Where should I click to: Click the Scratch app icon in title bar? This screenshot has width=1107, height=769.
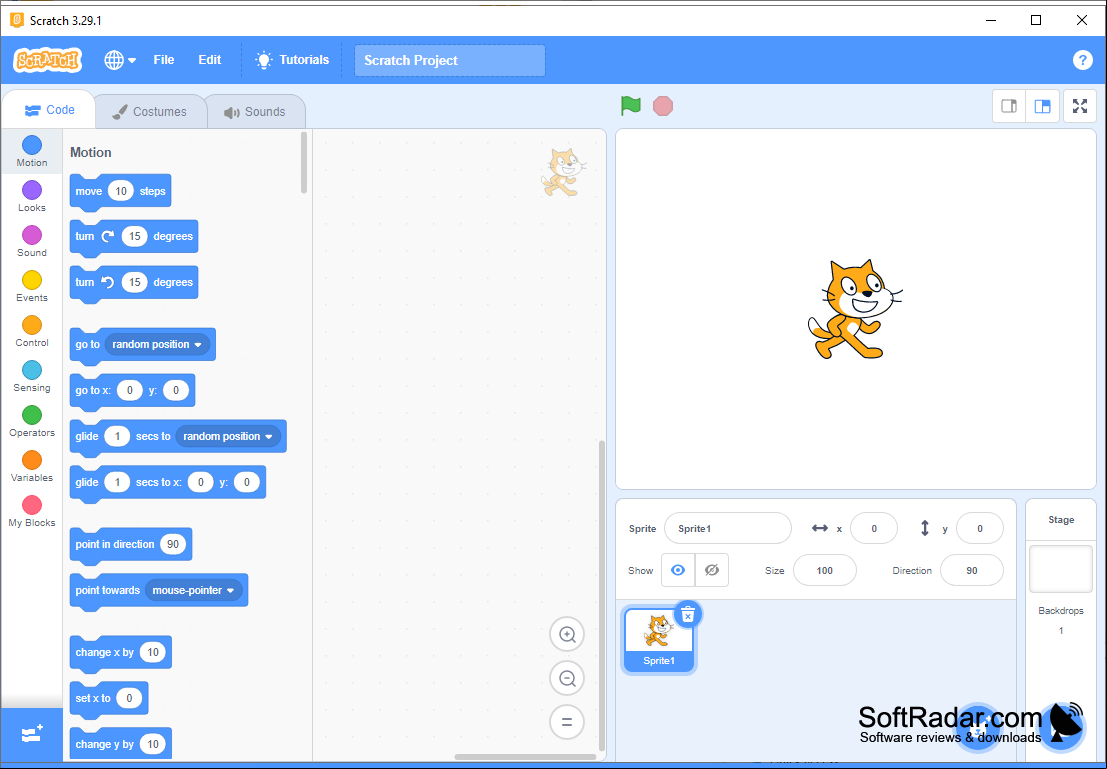click(16, 20)
